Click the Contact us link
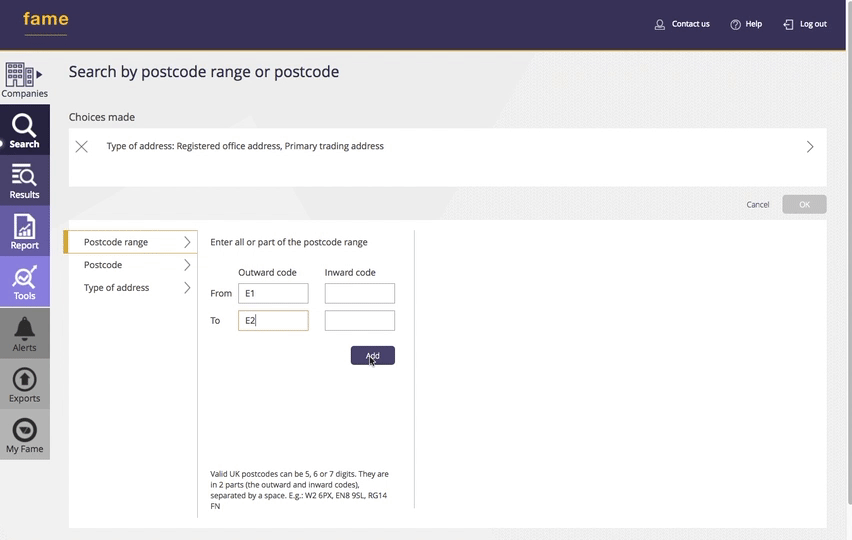Viewport: 852px width, 540px height. (682, 24)
